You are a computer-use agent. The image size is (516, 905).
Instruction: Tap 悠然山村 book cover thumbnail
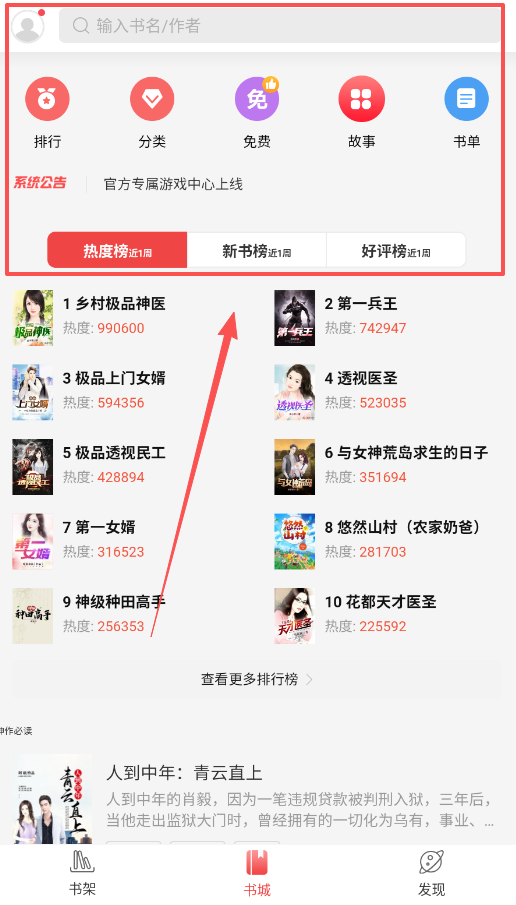click(294, 541)
